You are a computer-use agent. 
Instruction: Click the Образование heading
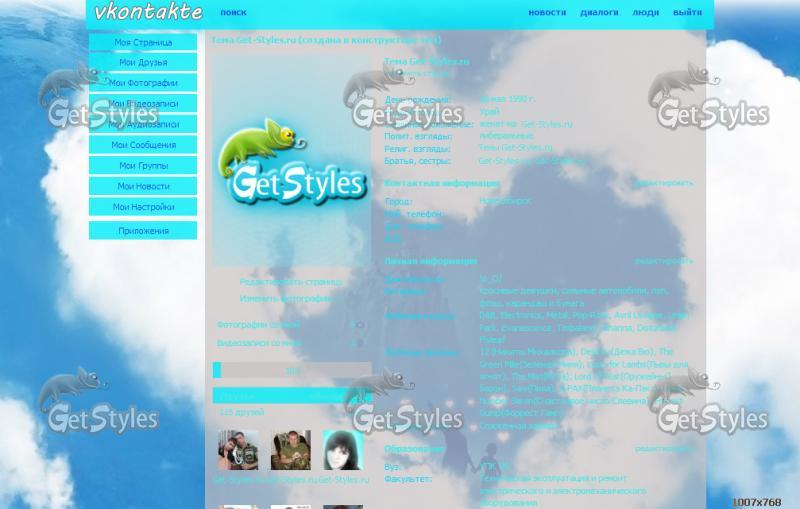pos(414,449)
